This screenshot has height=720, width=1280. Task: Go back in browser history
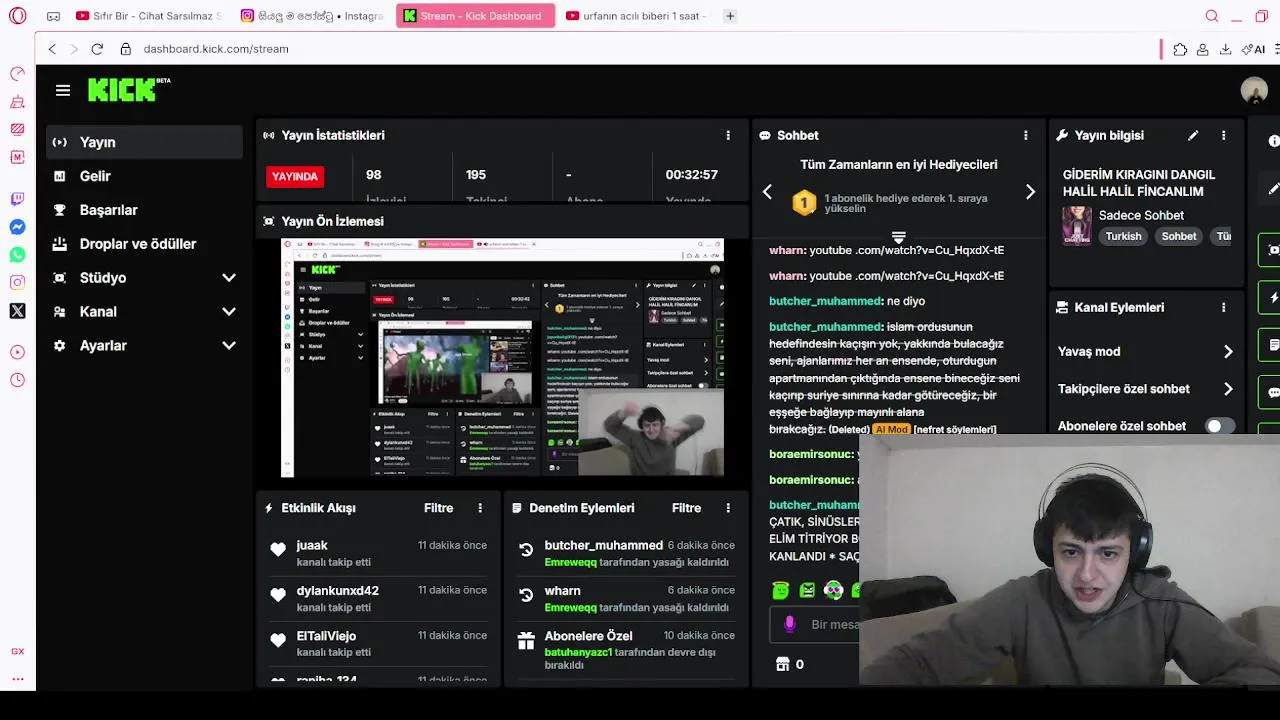point(52,48)
